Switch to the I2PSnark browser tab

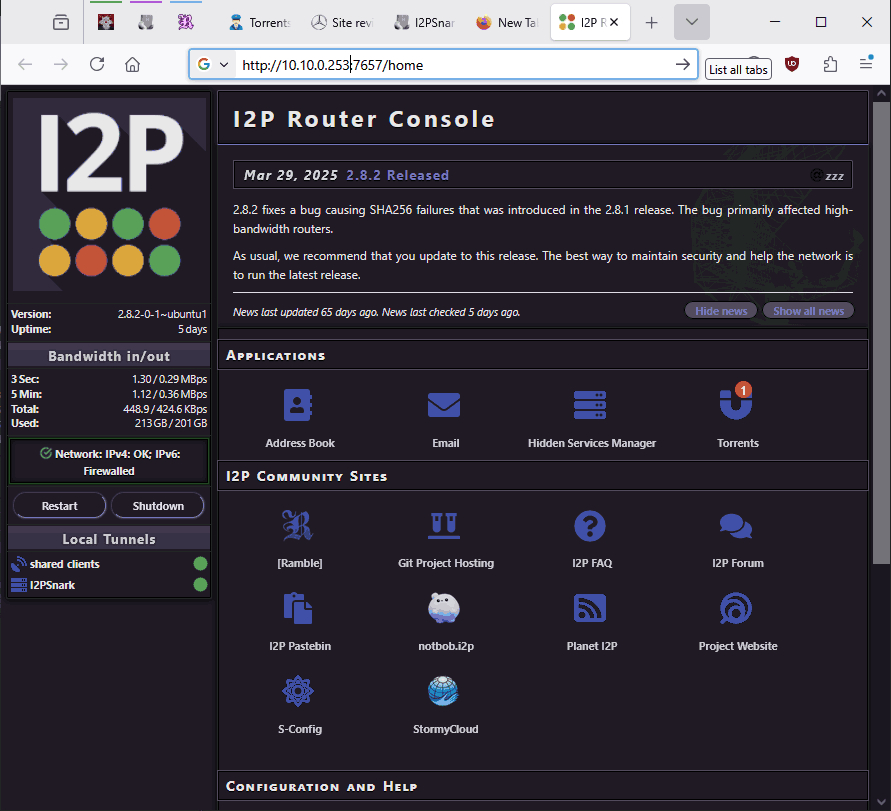click(x=425, y=22)
